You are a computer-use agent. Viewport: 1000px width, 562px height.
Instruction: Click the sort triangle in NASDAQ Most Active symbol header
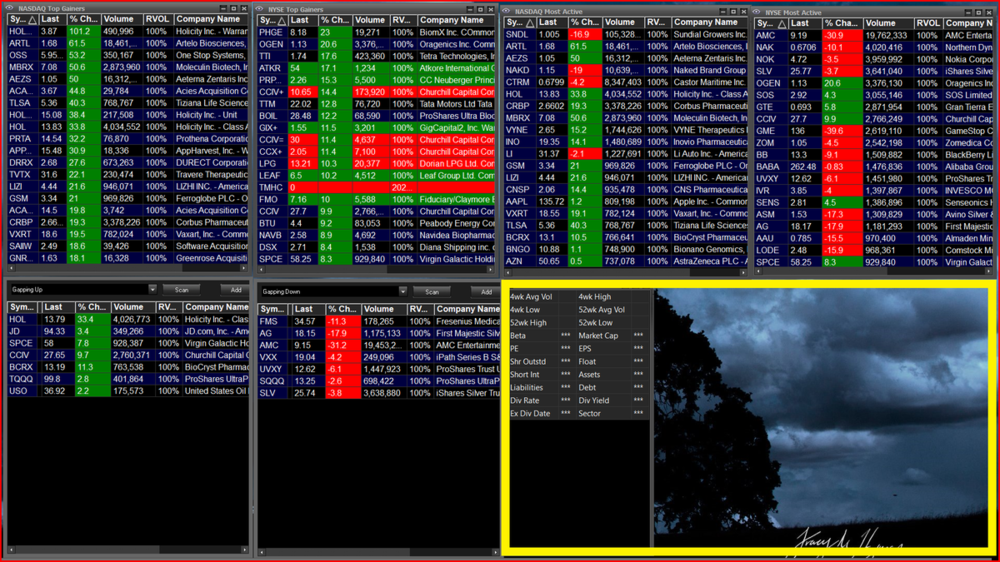[529, 23]
